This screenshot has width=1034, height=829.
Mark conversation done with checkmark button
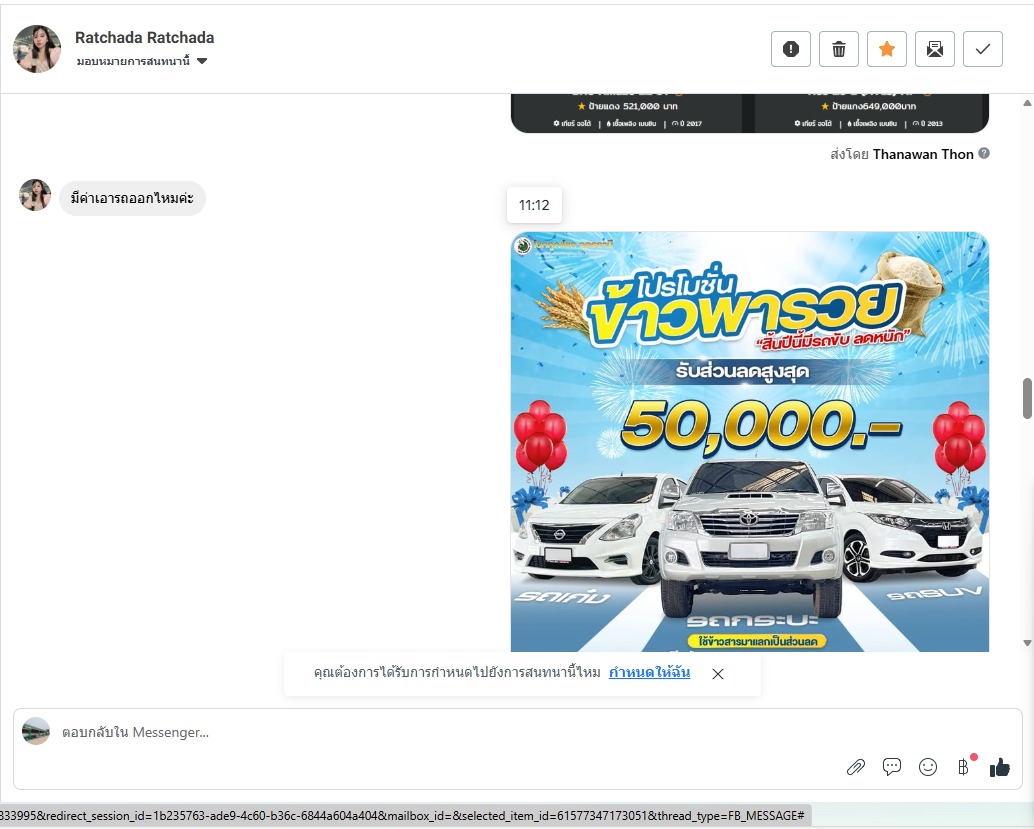tap(982, 49)
